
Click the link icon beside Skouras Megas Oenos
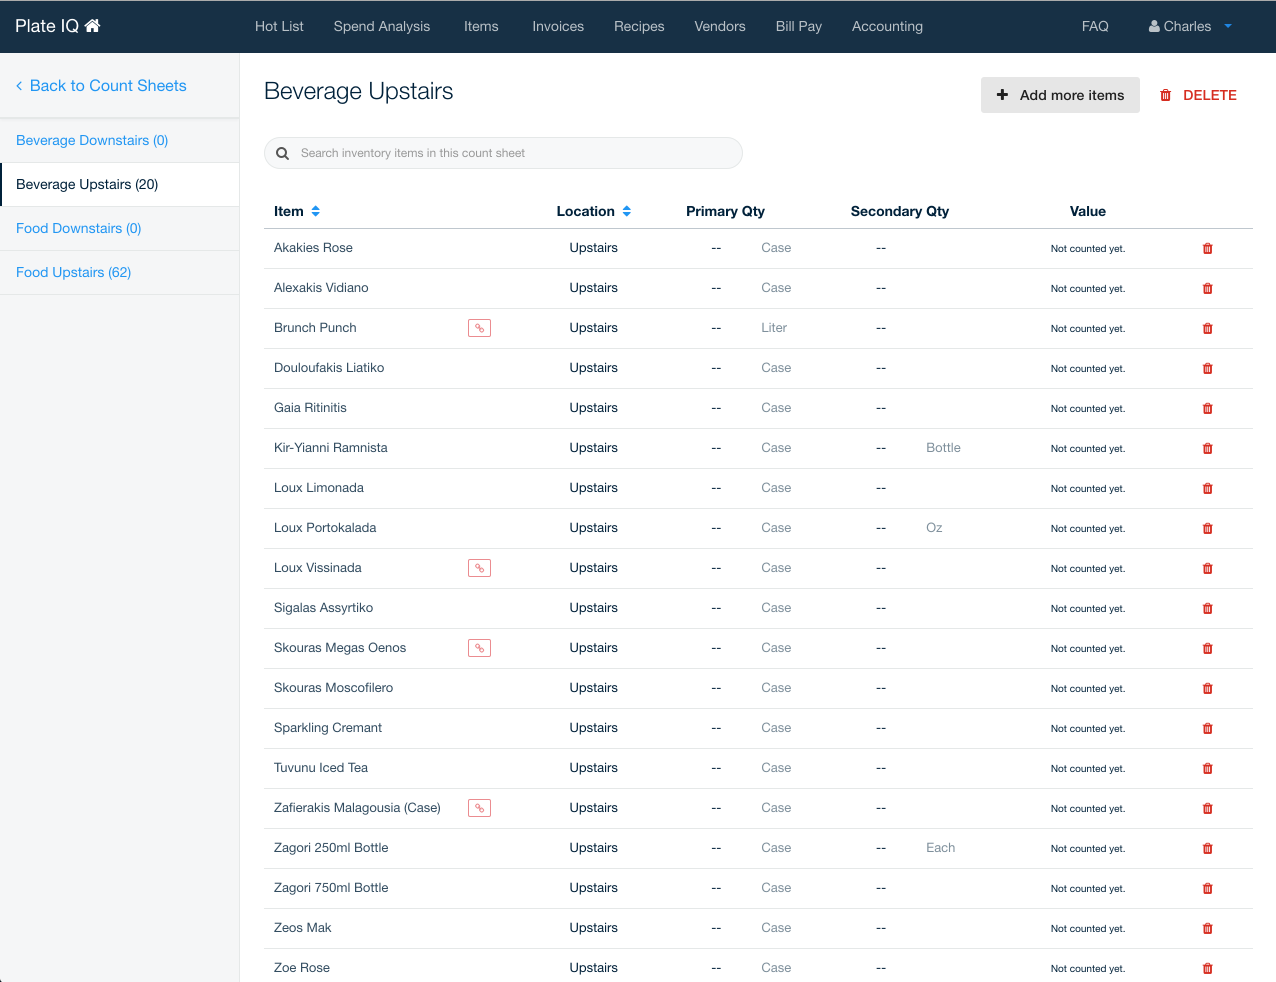click(479, 648)
